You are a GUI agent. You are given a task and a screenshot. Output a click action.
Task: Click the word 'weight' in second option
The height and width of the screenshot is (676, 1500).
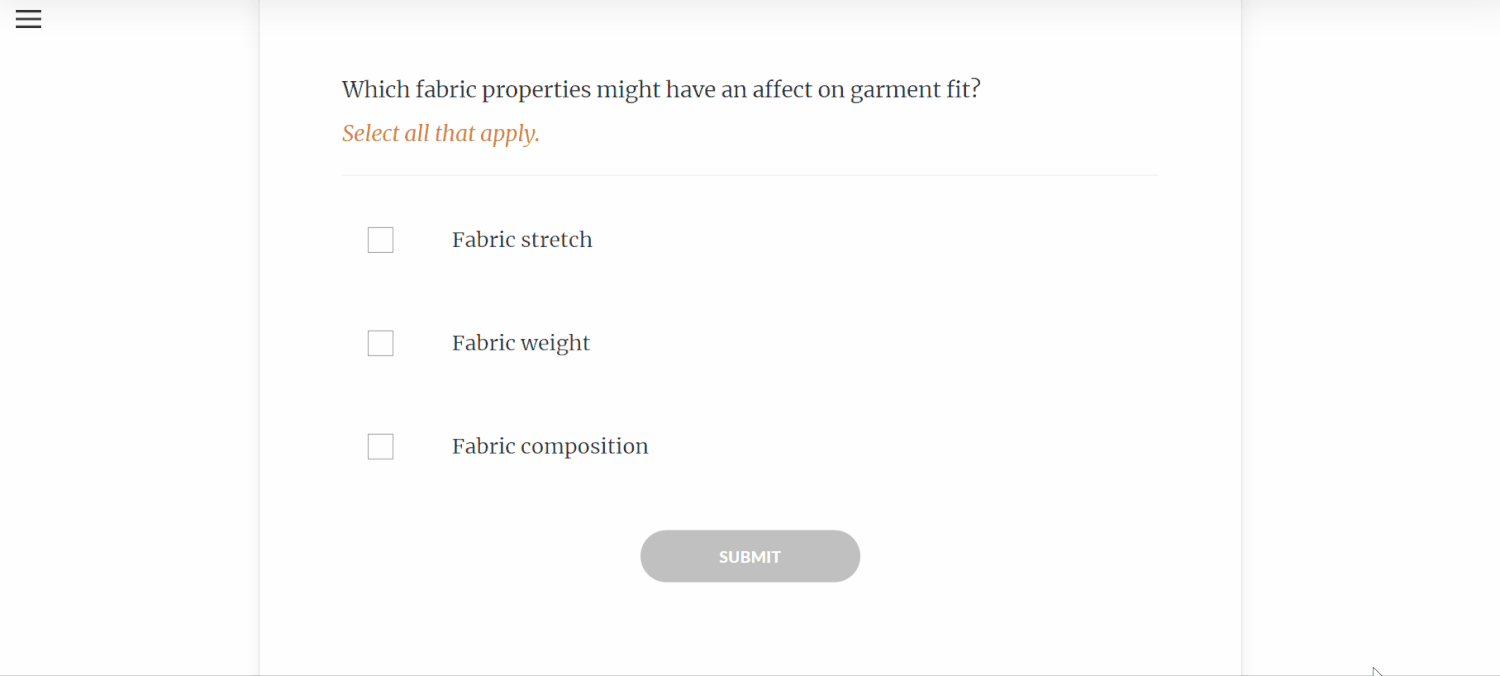coord(555,344)
